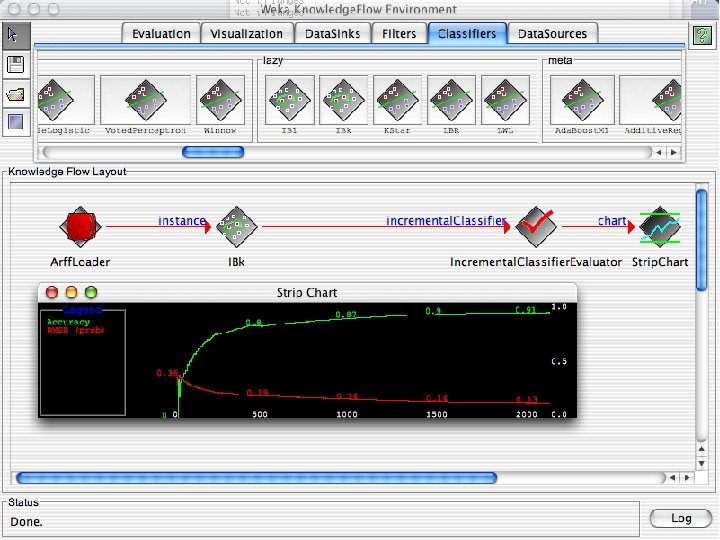Click the save layout floppy icon

click(x=16, y=65)
